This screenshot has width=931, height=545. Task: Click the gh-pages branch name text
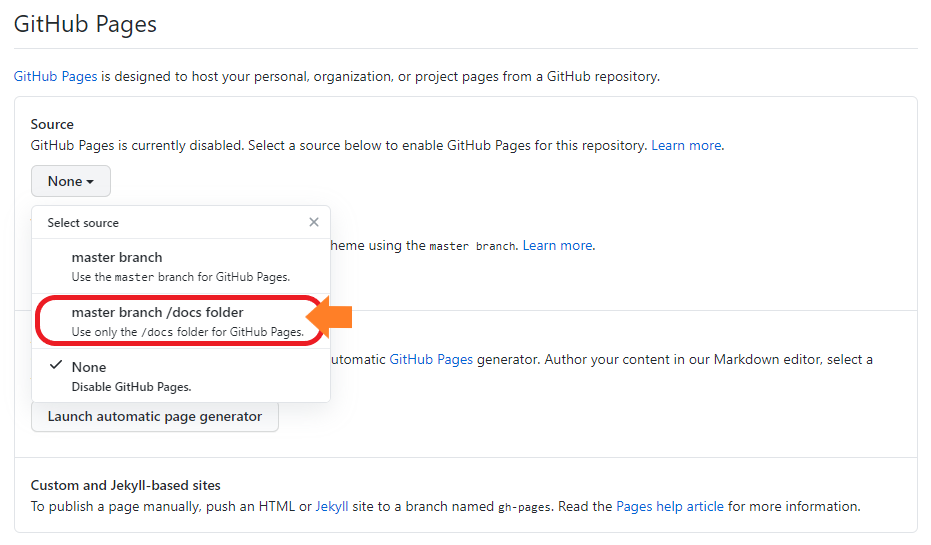tap(524, 507)
